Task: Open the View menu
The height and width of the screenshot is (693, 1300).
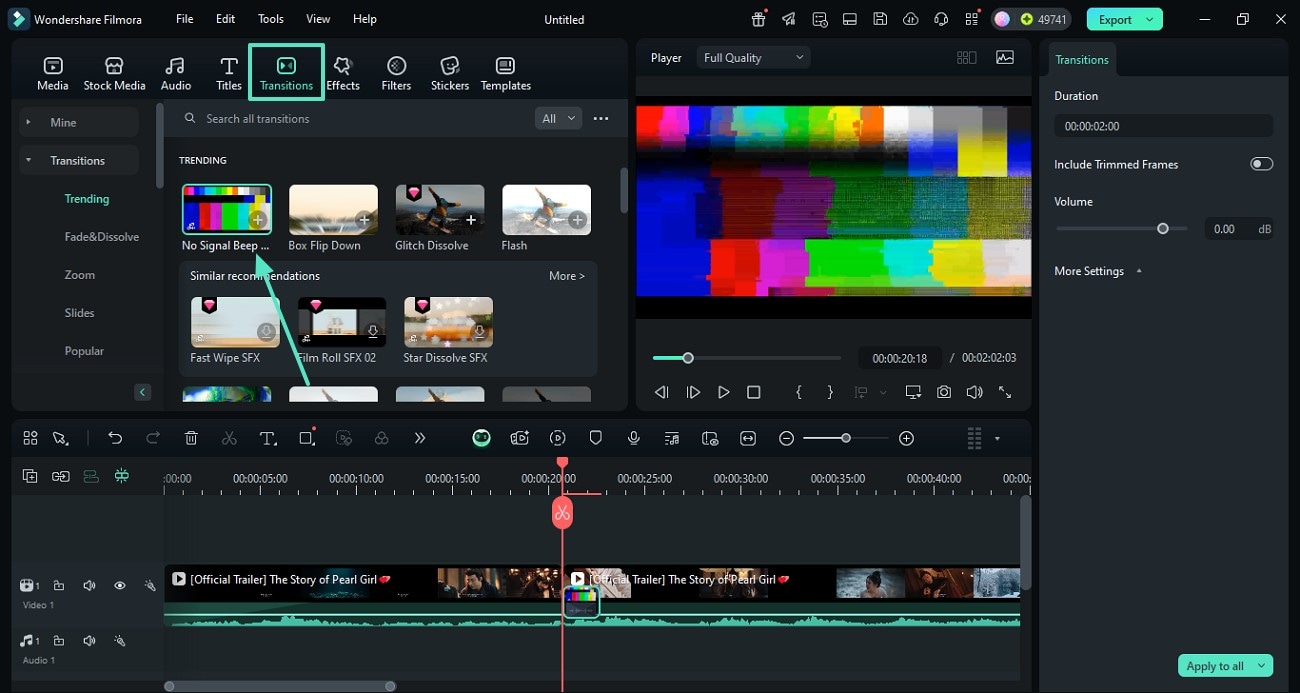Action: click(x=318, y=19)
